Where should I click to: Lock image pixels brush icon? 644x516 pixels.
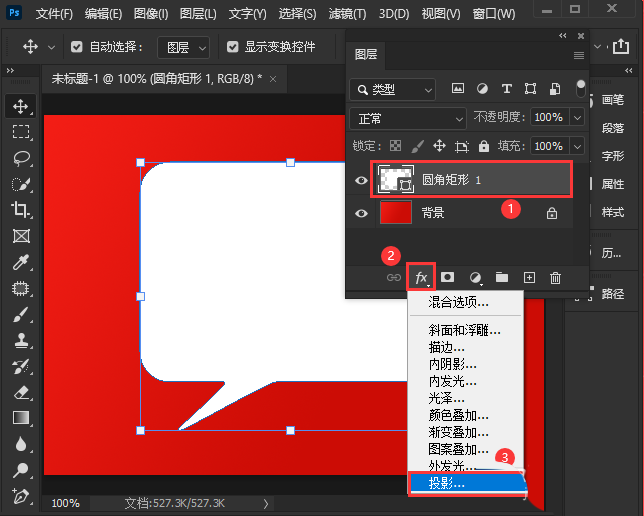click(418, 146)
